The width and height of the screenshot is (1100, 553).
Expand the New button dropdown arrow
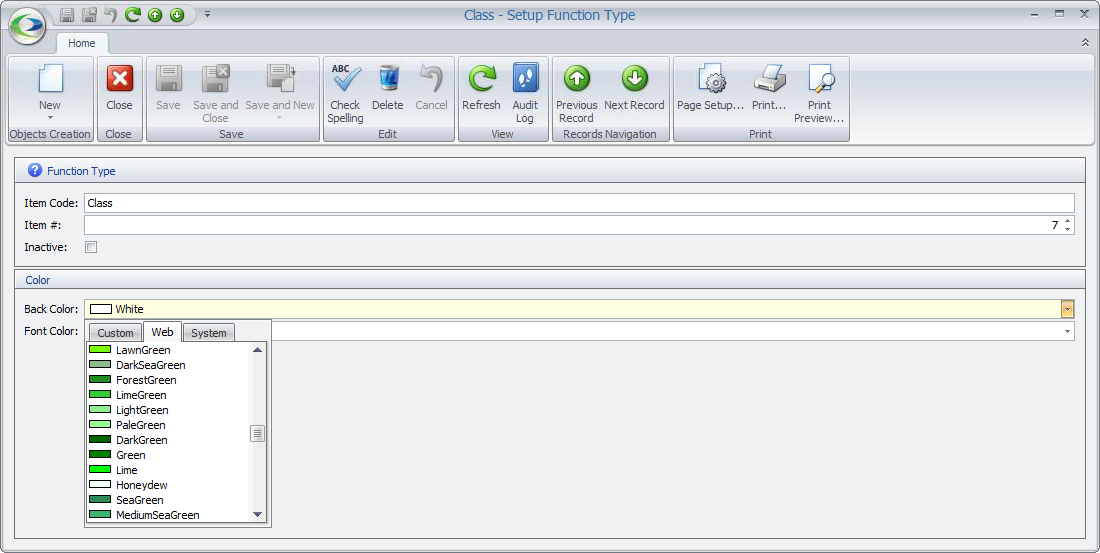point(50,117)
